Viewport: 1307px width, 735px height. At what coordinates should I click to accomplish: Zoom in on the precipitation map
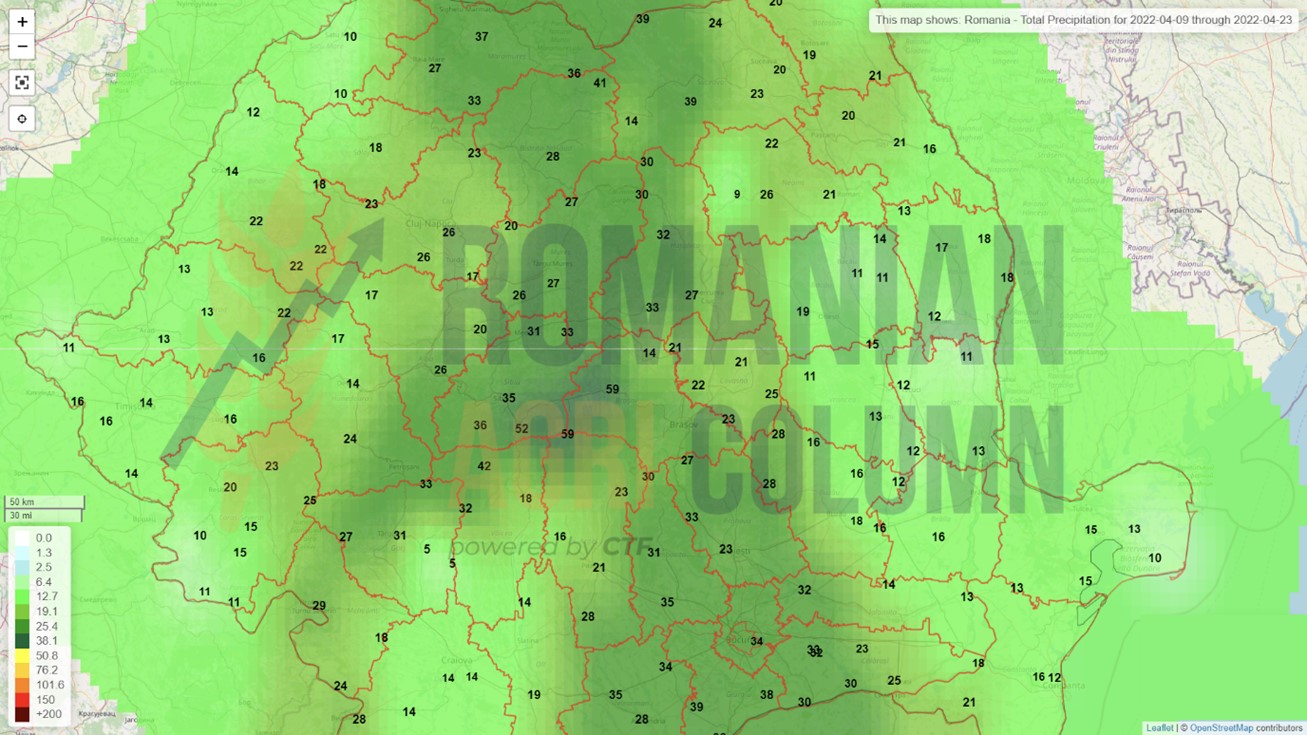pyautogui.click(x=22, y=22)
